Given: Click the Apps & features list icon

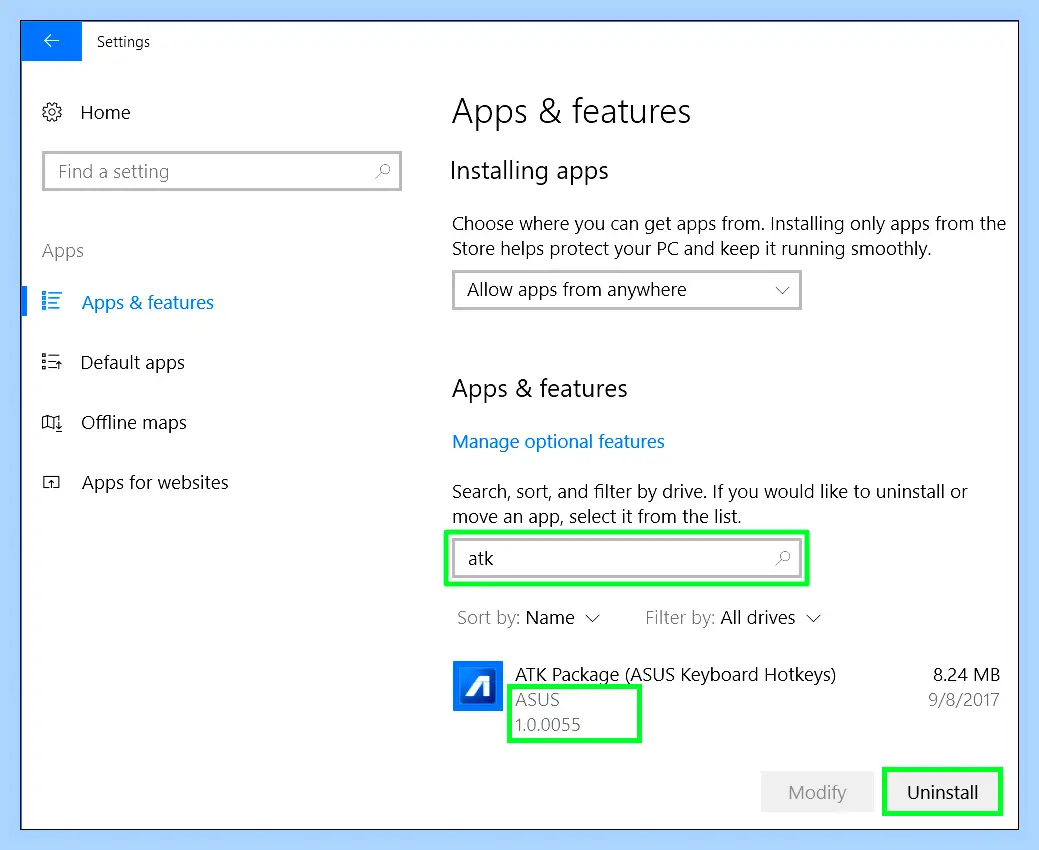Looking at the screenshot, I should (52, 301).
